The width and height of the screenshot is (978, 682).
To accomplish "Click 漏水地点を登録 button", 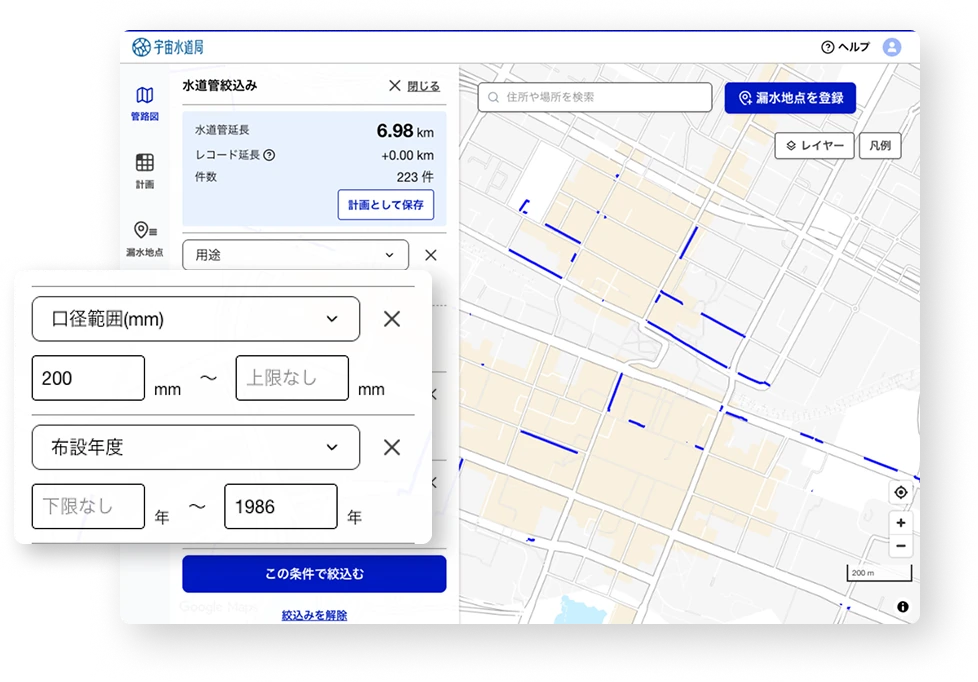I will coord(790,98).
